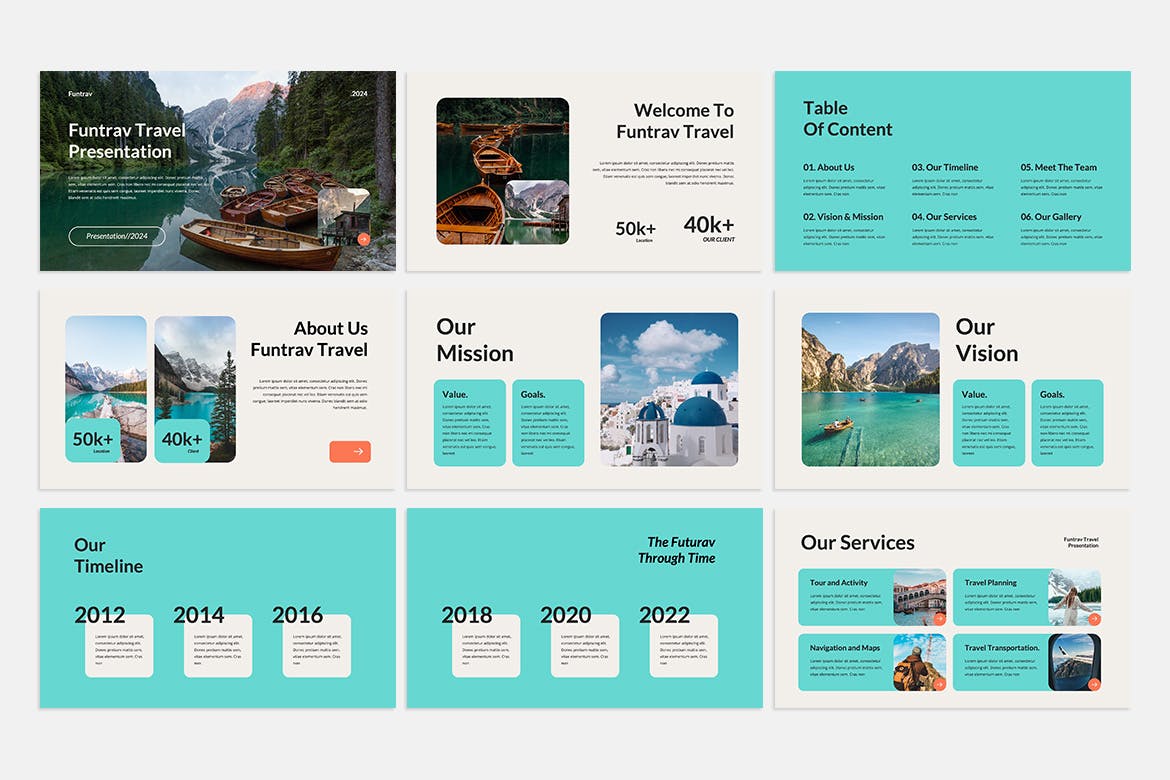The image size is (1170, 780).
Task: Click arrow icon on Travel Transportation card
Action: pos(1094,684)
